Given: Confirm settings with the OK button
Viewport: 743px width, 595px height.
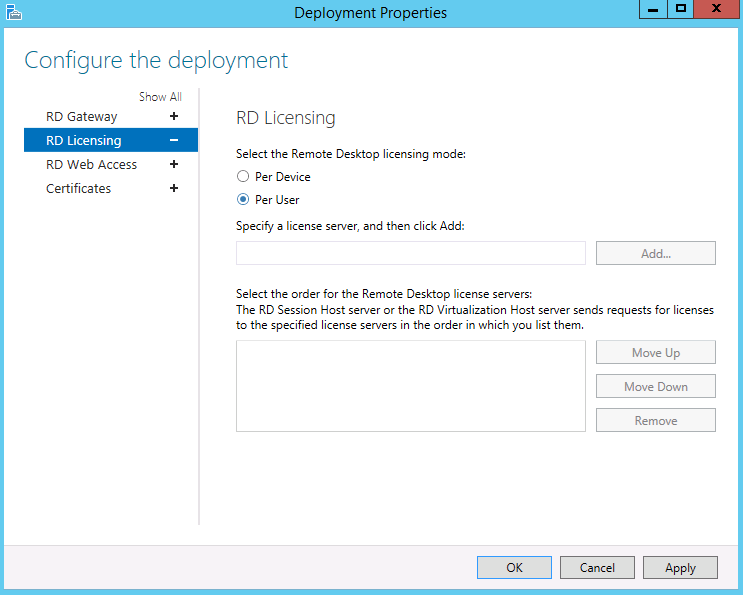Looking at the screenshot, I should pyautogui.click(x=514, y=568).
